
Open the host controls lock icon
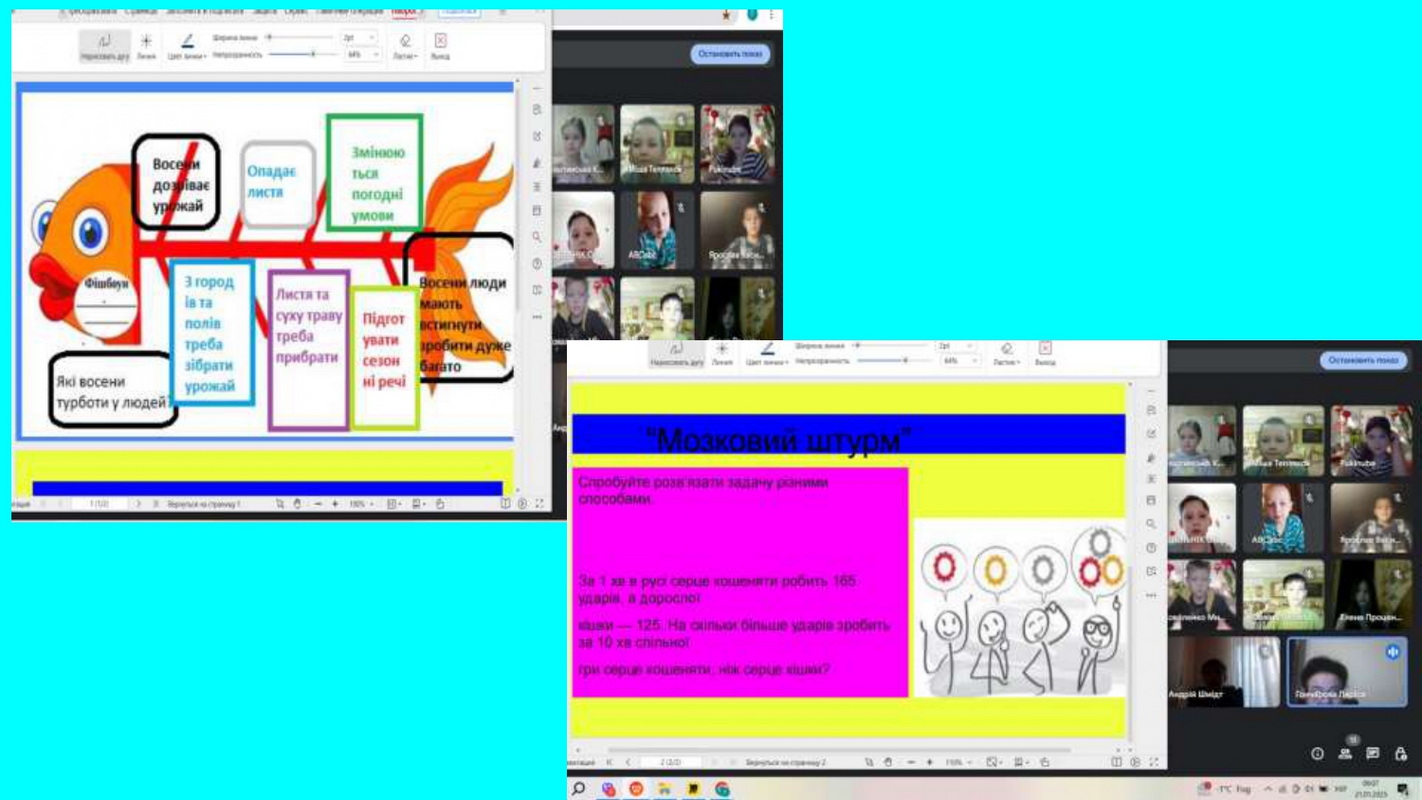pos(1401,753)
